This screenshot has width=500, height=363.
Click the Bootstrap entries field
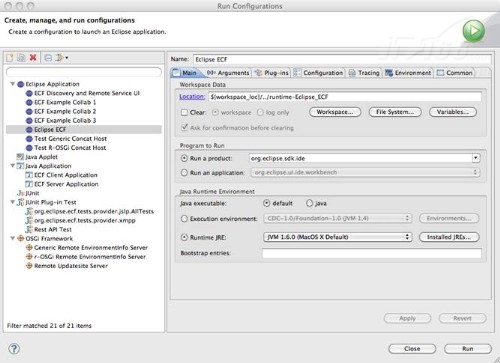coord(372,253)
